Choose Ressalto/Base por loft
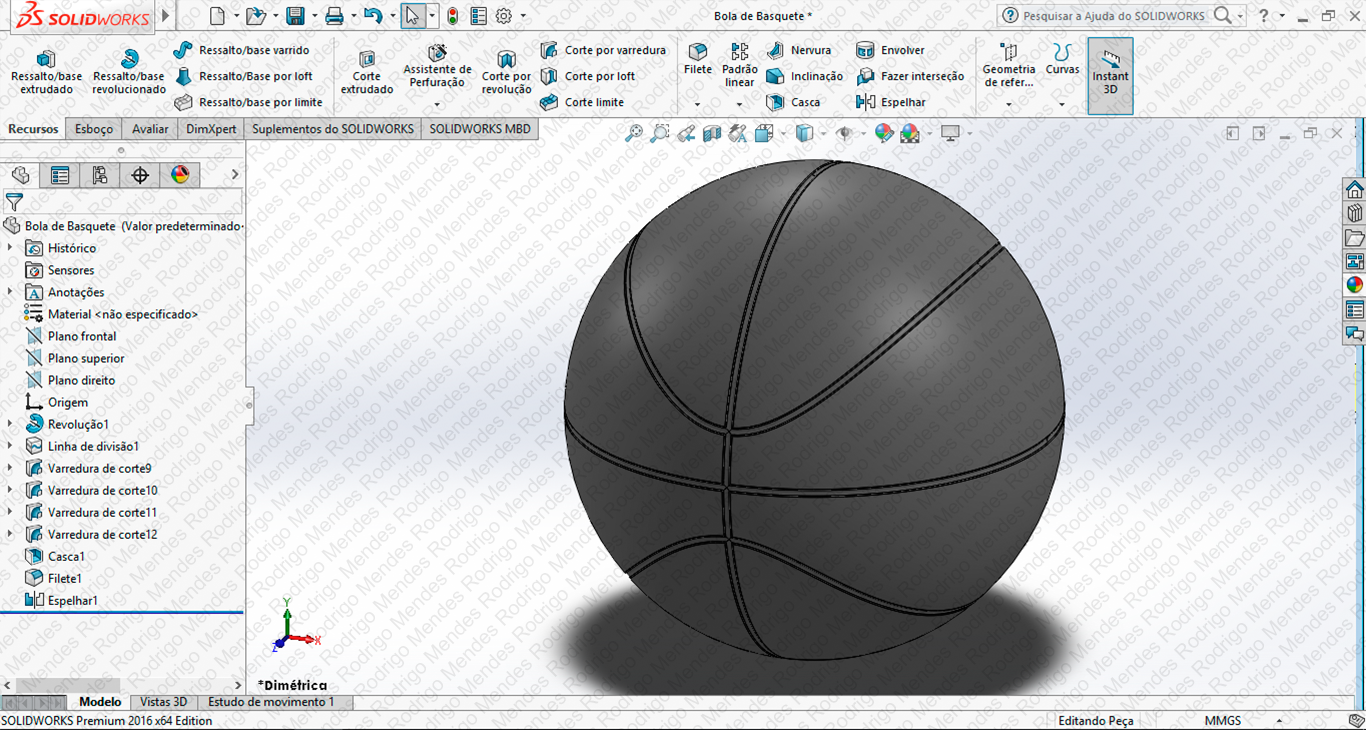Screen dimensions: 1366x730 click(244, 76)
